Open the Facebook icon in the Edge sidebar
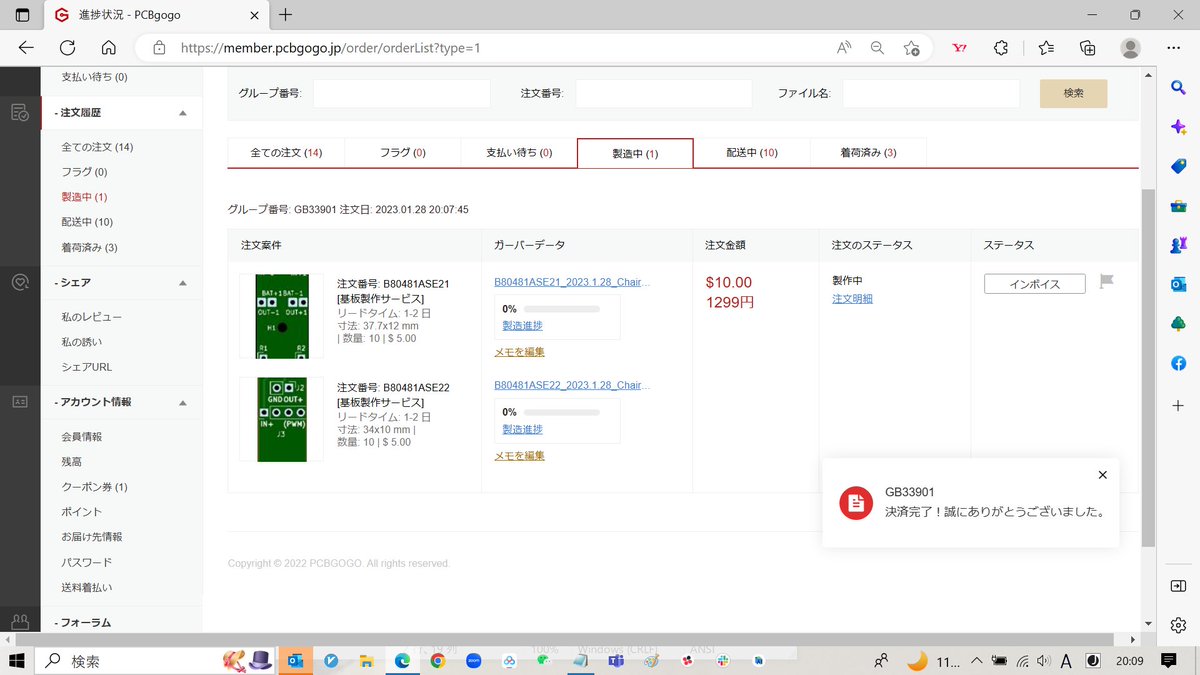The image size is (1200, 675). (1178, 363)
